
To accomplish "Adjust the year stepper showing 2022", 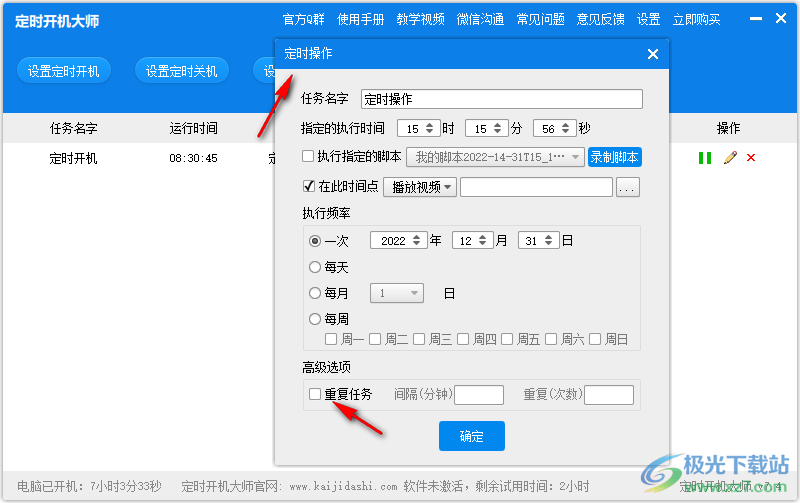I will pos(416,240).
